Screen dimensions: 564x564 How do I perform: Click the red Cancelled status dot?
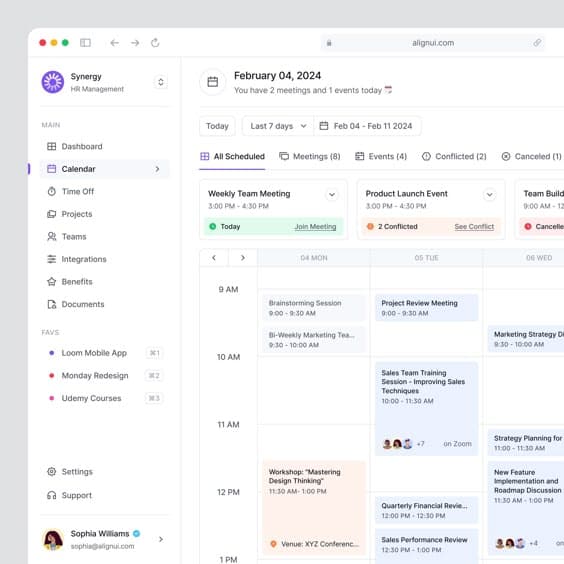pos(528,226)
